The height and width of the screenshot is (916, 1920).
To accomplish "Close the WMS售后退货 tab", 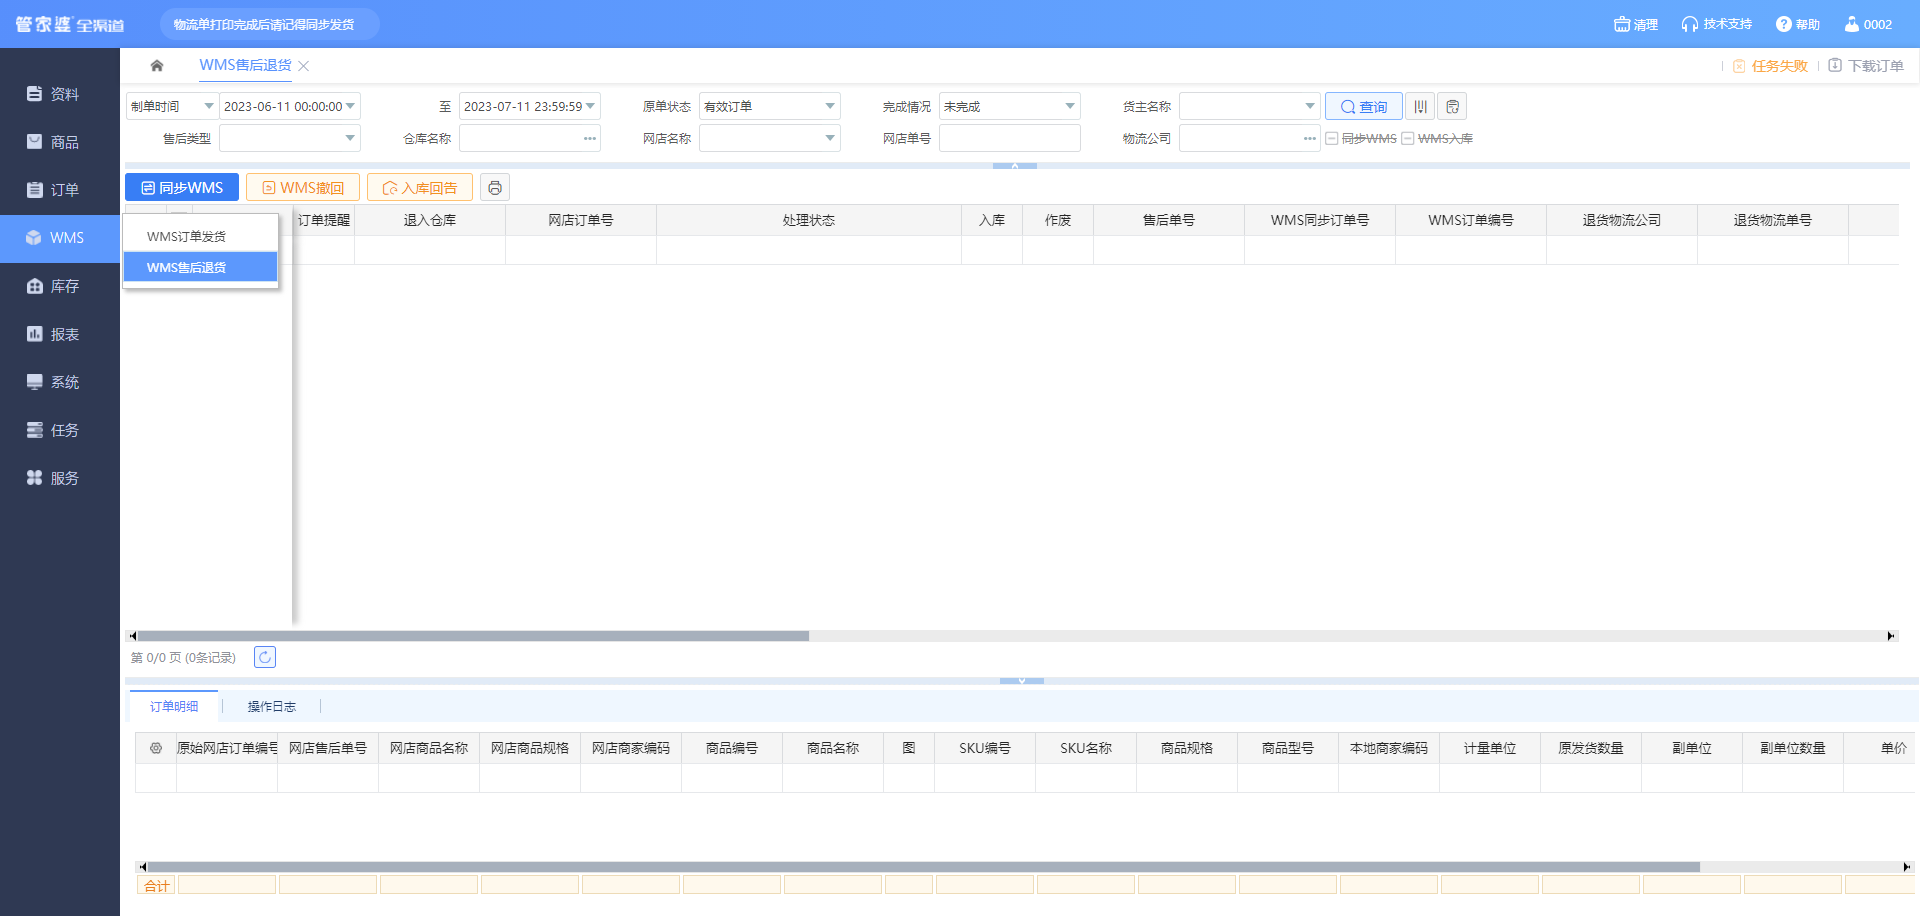I will coord(304,66).
